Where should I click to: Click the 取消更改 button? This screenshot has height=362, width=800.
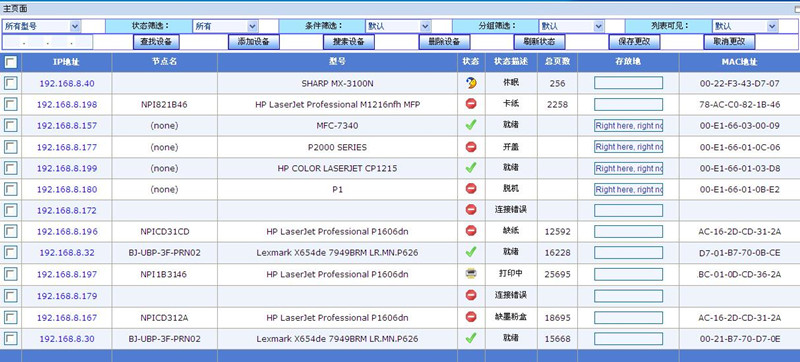click(730, 42)
